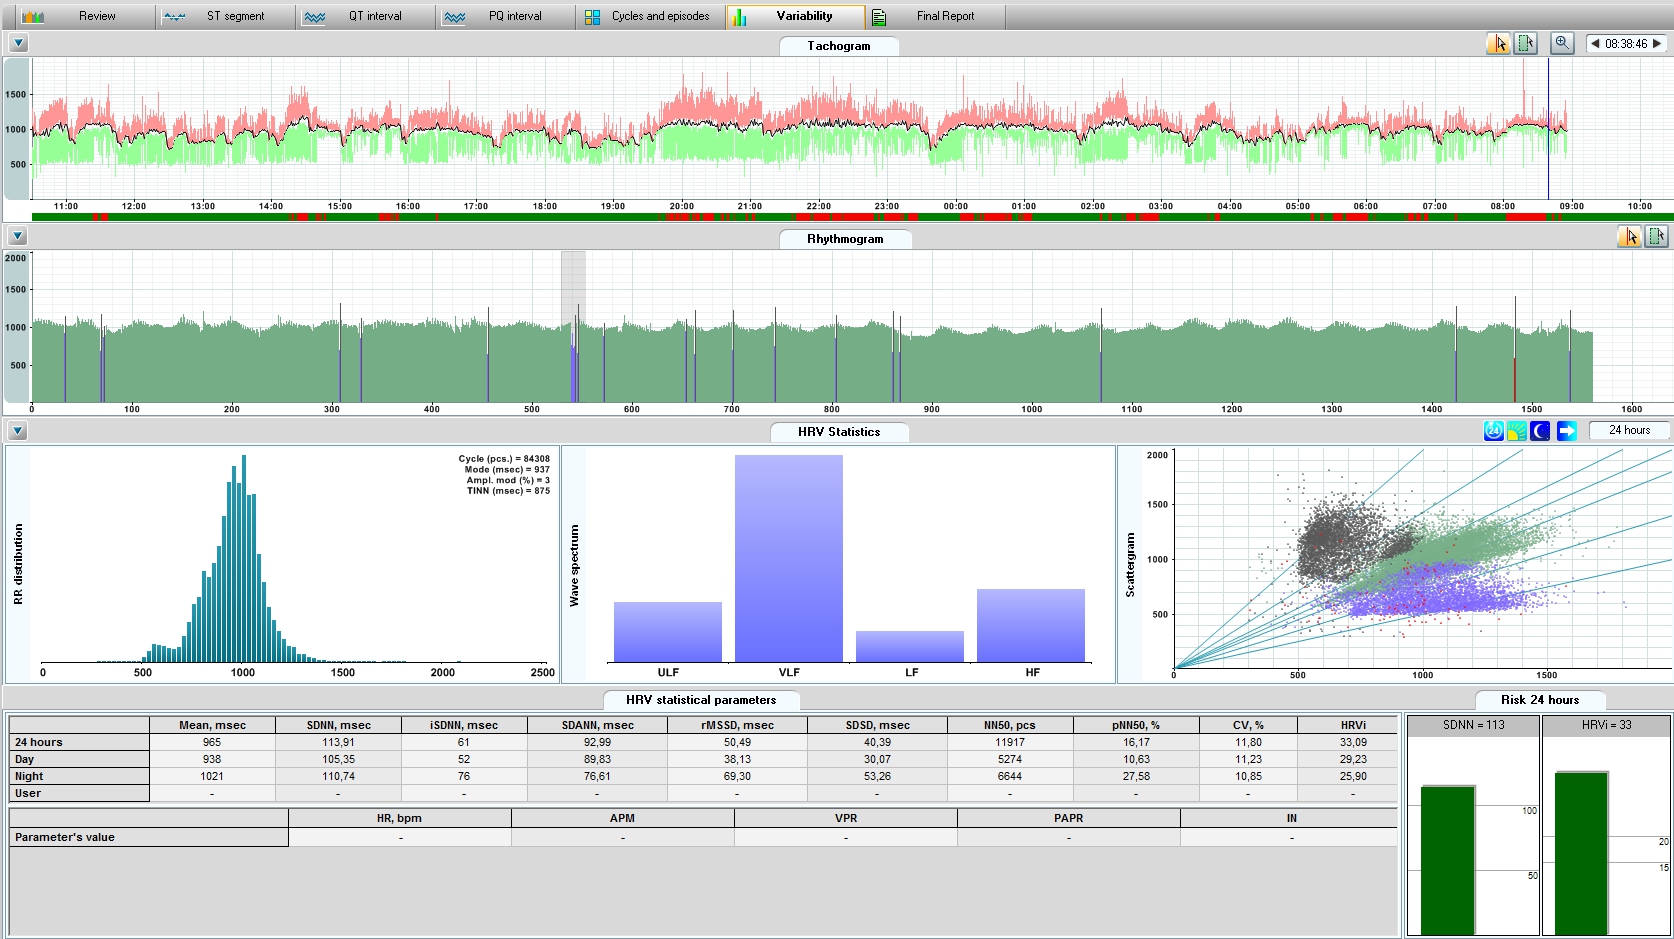Click the blue arrow user-period icon

pyautogui.click(x=1567, y=431)
